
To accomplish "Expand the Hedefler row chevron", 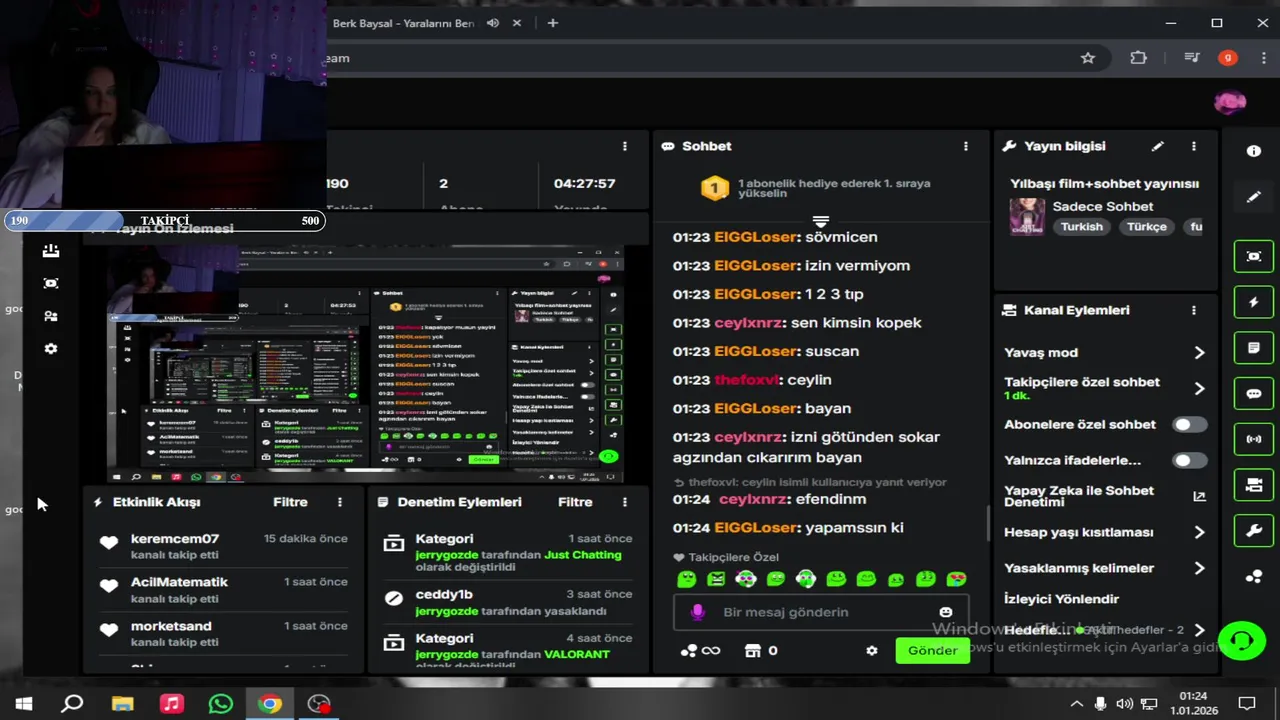I will tap(1199, 631).
